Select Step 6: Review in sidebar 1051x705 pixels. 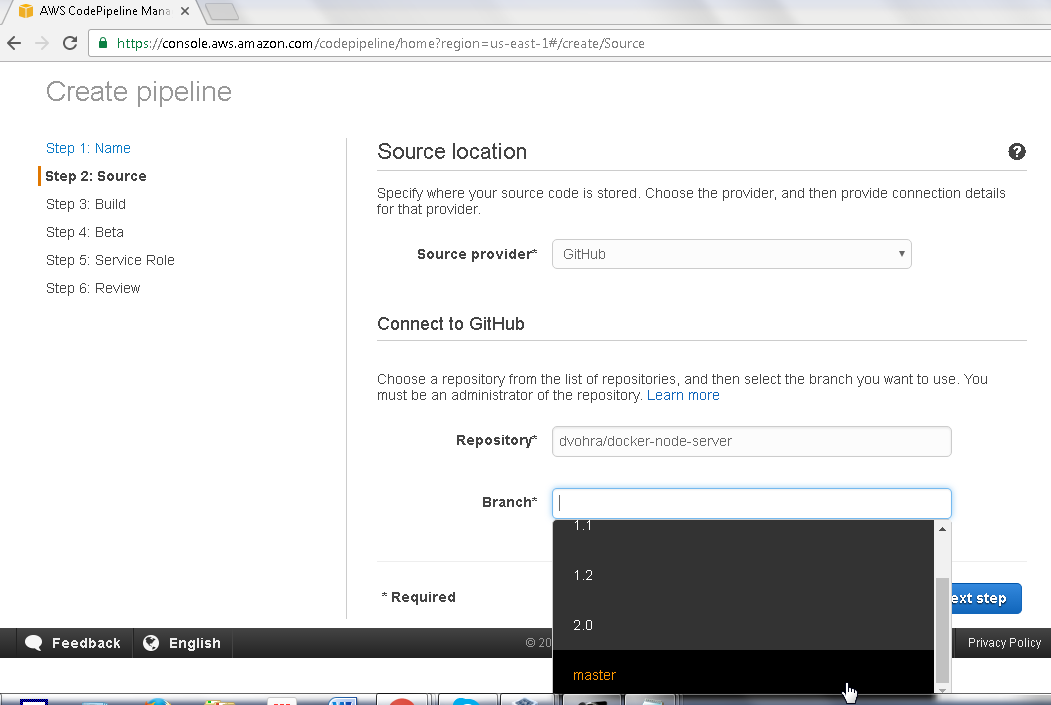93,288
